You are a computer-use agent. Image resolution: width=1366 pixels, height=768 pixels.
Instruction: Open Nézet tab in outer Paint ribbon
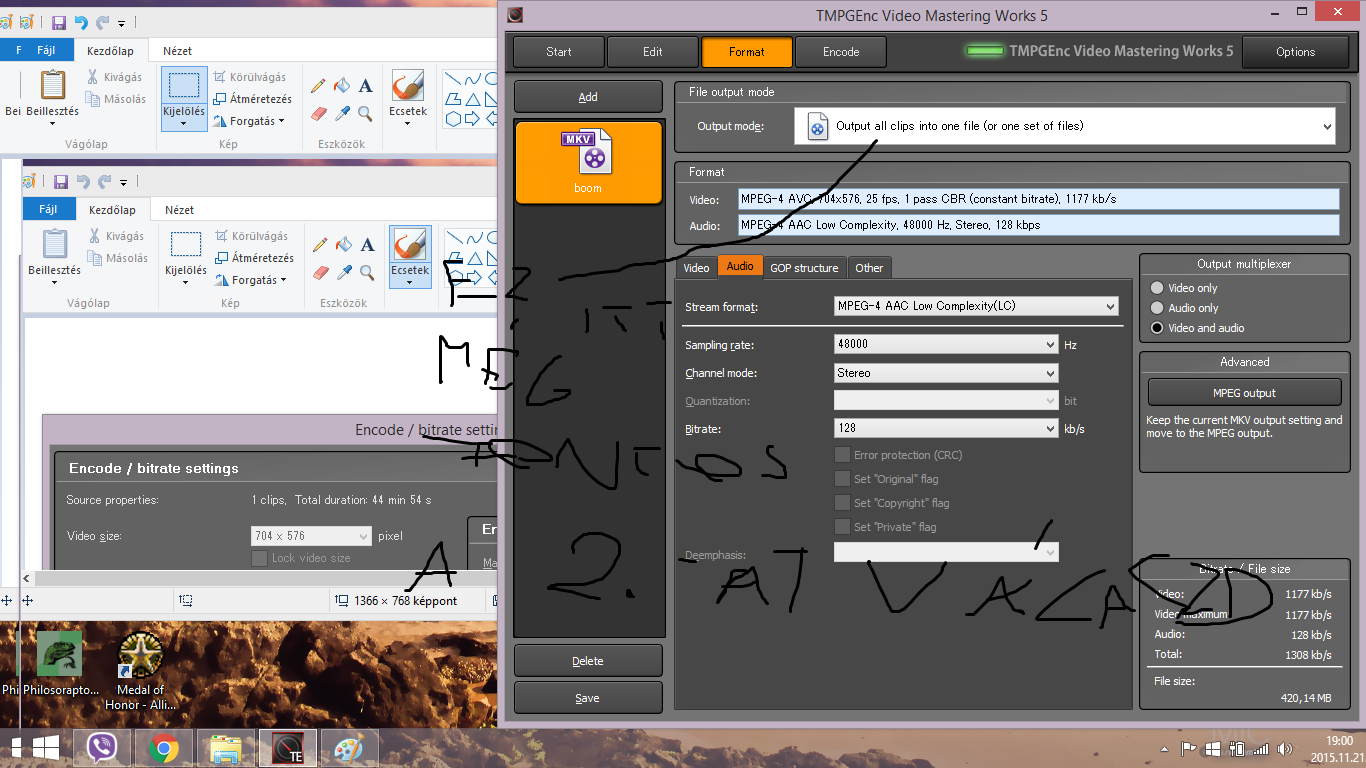pos(178,51)
